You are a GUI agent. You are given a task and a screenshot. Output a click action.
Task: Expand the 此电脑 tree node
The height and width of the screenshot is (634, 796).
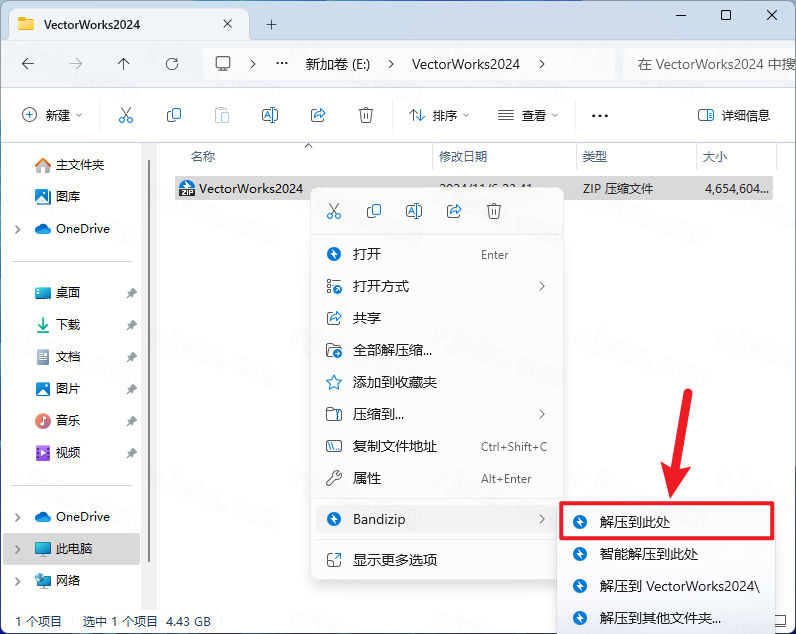tap(18, 549)
